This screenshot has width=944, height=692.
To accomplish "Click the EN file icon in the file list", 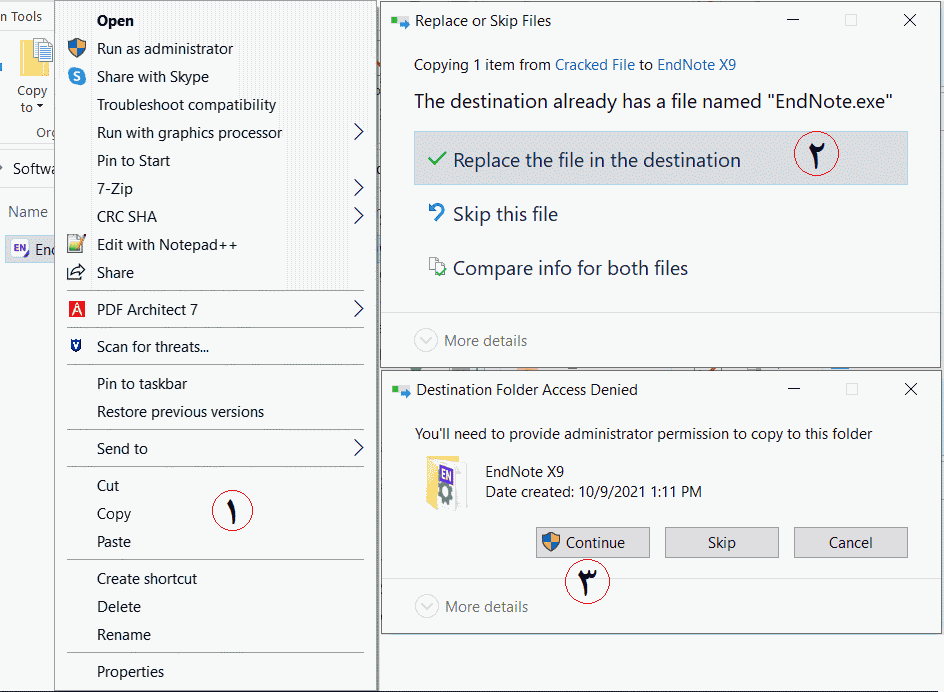I will coord(20,249).
